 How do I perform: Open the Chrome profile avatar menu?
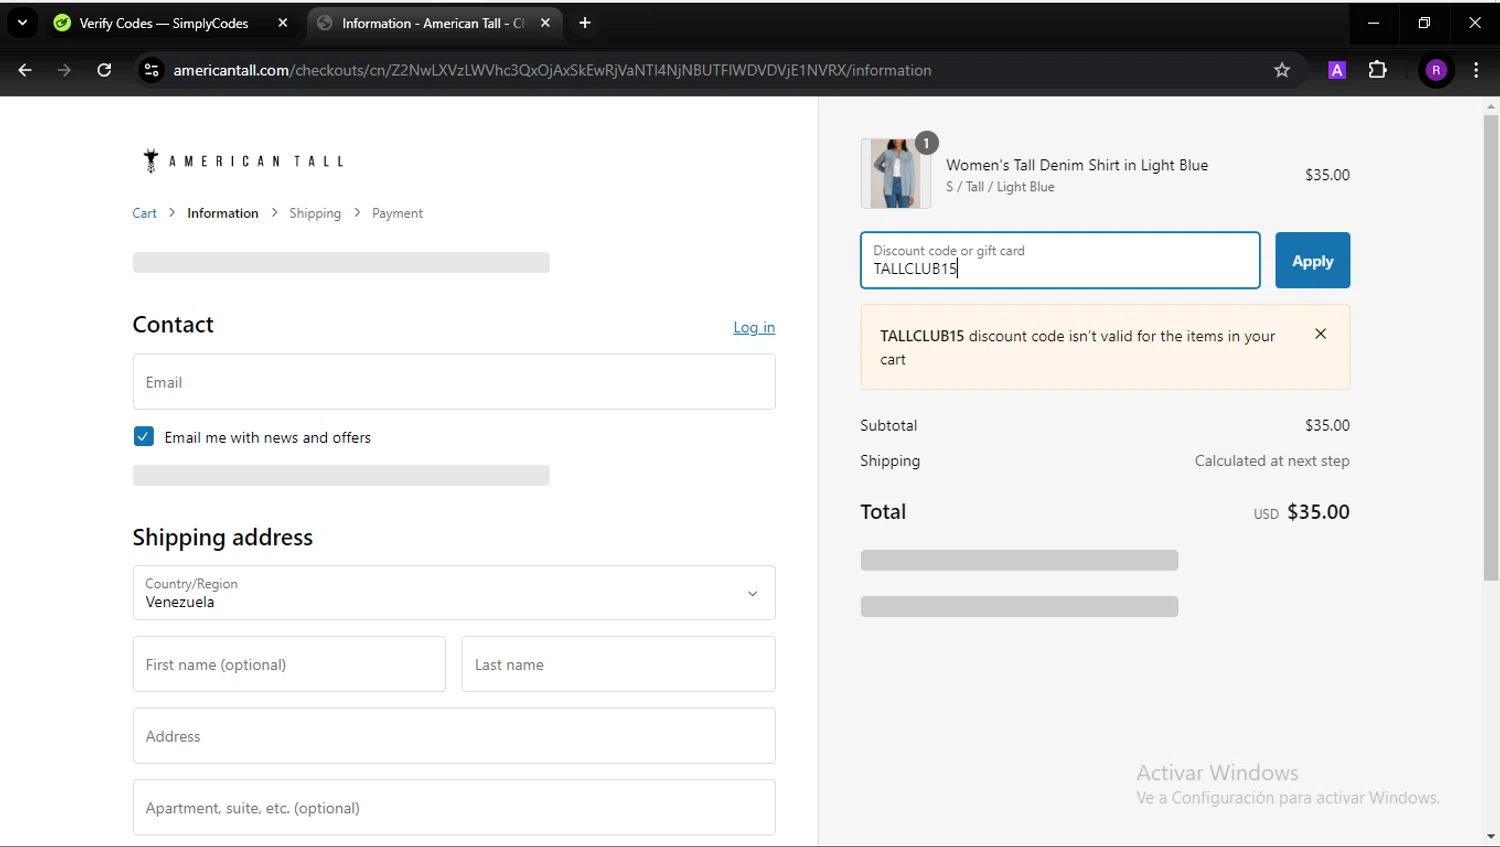coord(1436,70)
